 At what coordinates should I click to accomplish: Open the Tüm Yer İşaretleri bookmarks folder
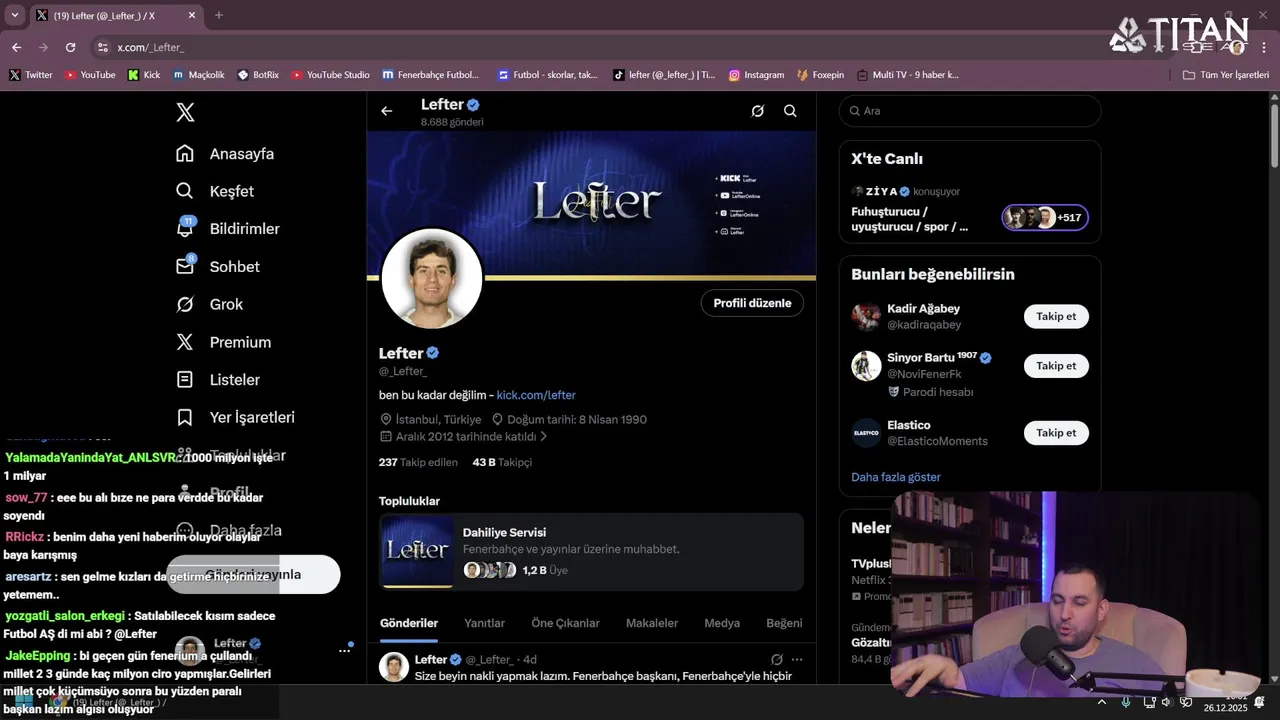1226,75
